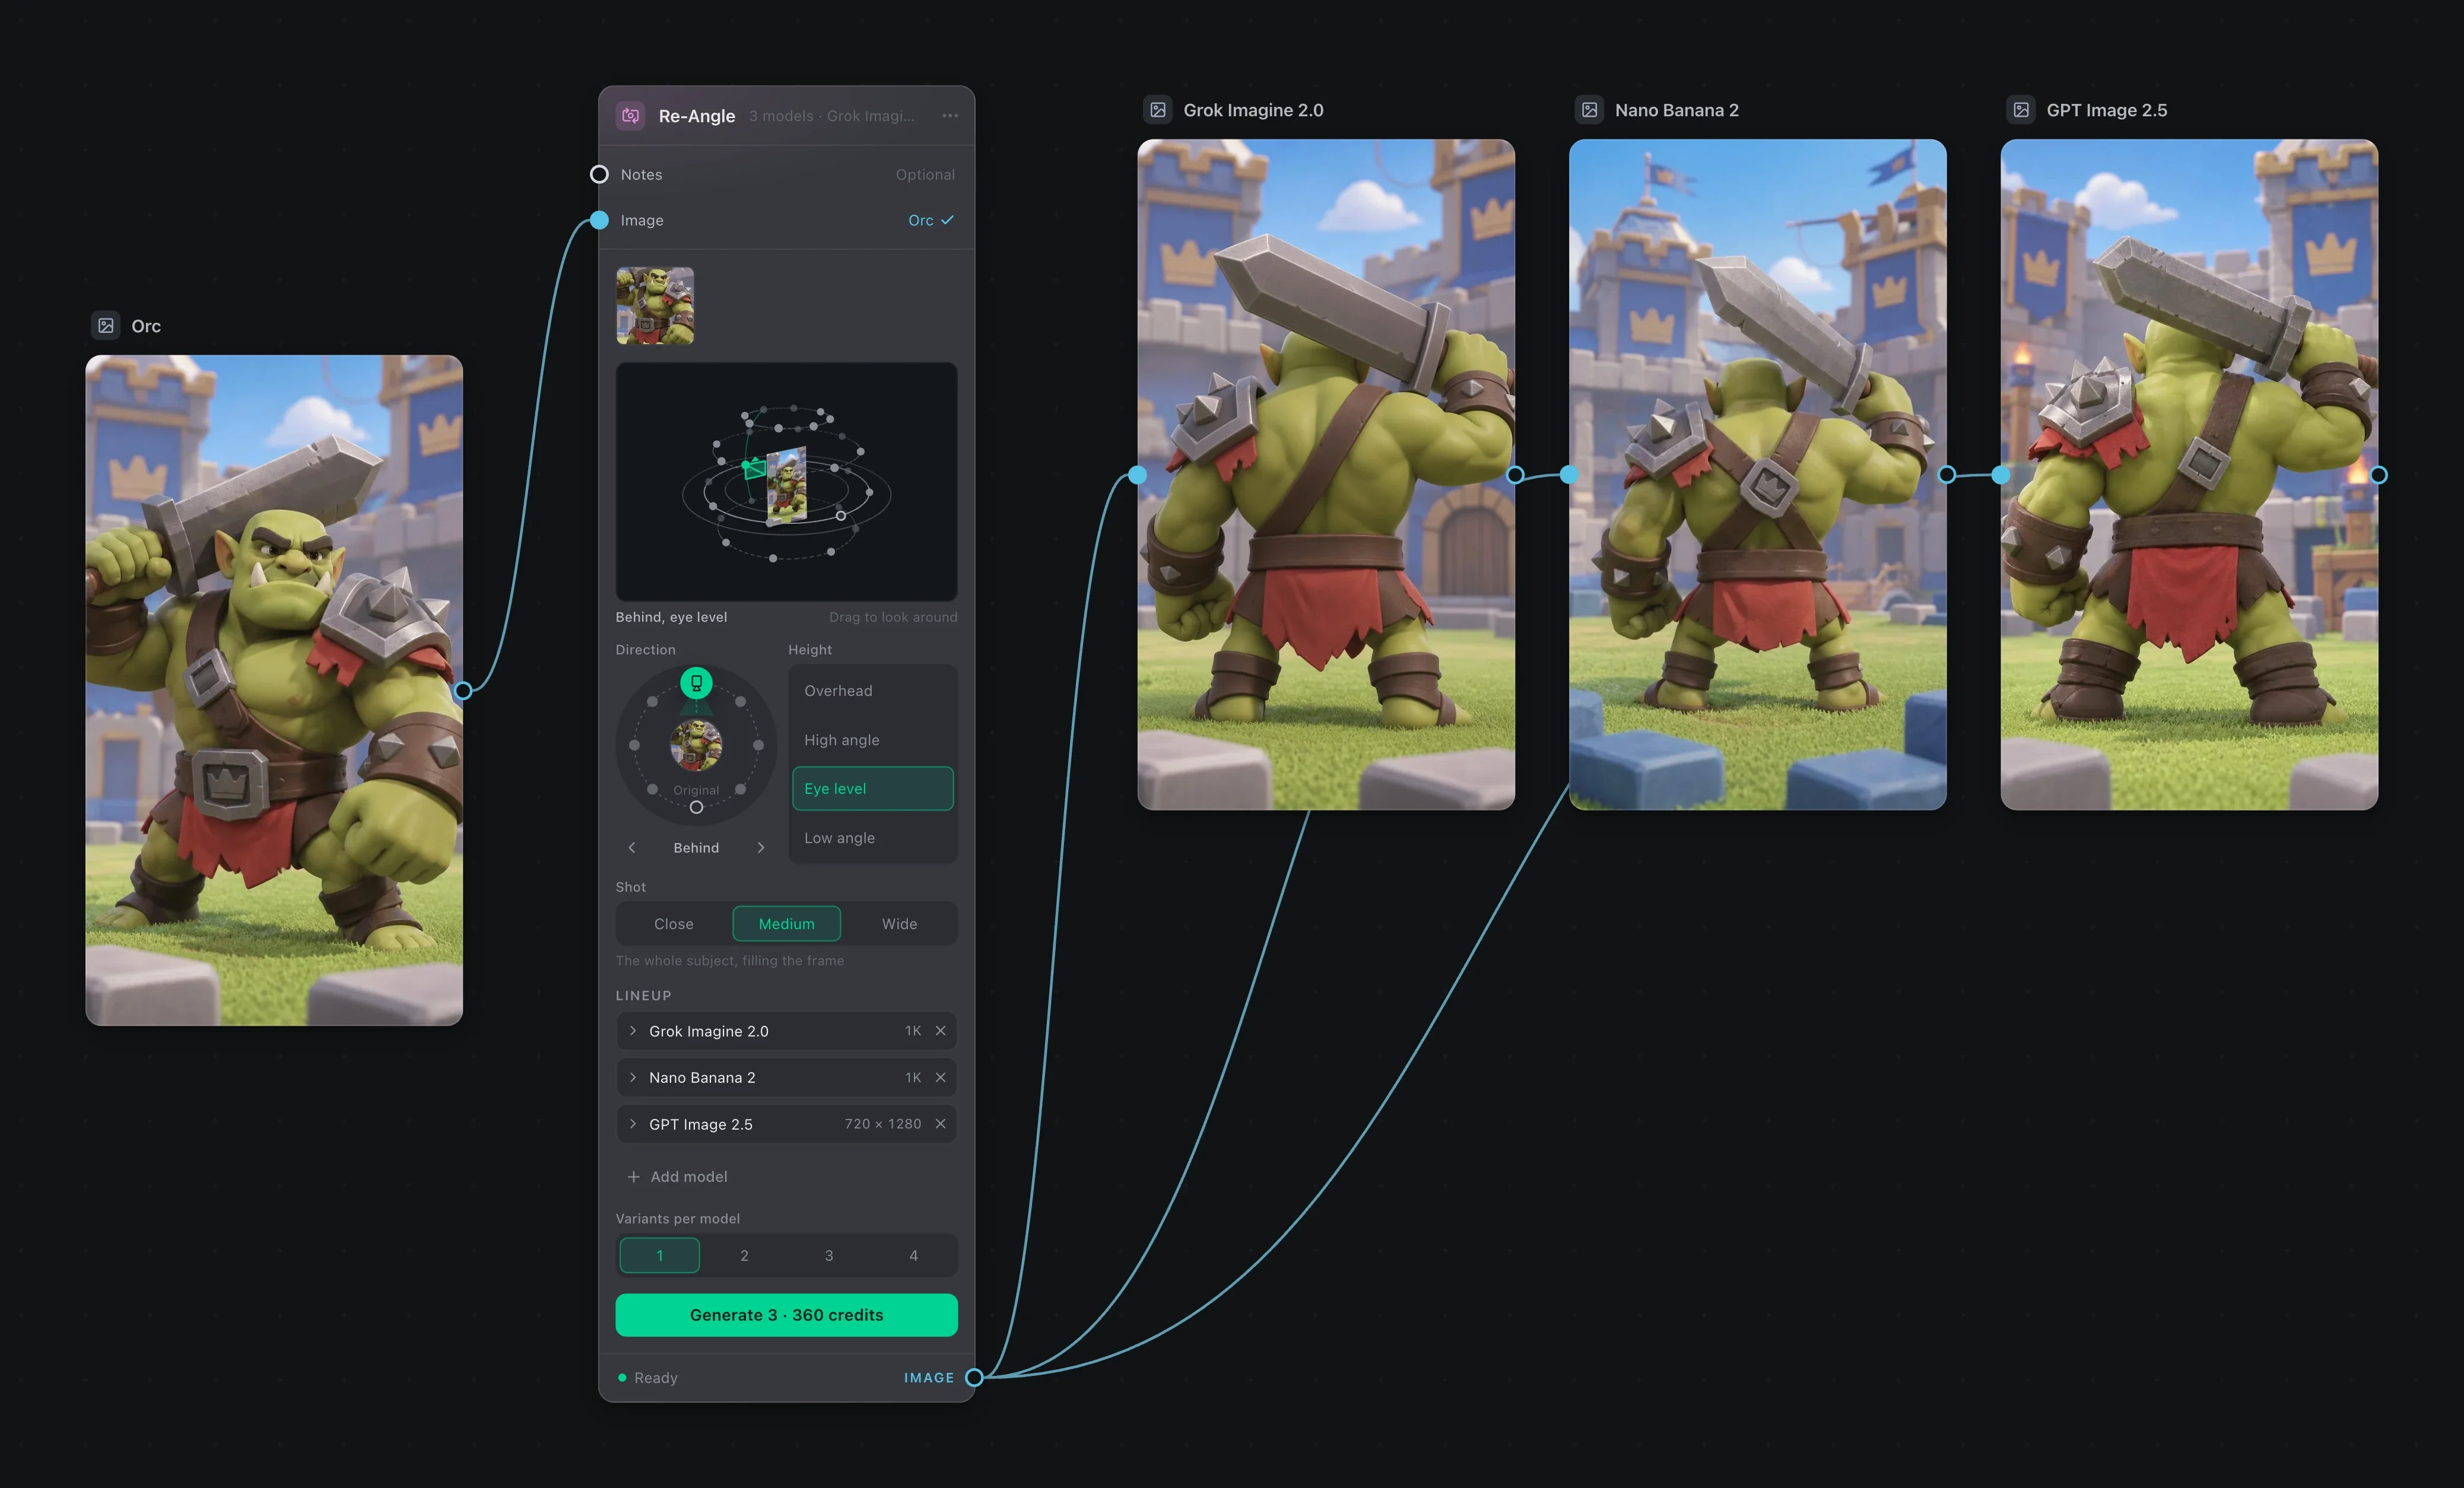Click the small Orc thumbnail in Re-Angle

pyautogui.click(x=655, y=306)
